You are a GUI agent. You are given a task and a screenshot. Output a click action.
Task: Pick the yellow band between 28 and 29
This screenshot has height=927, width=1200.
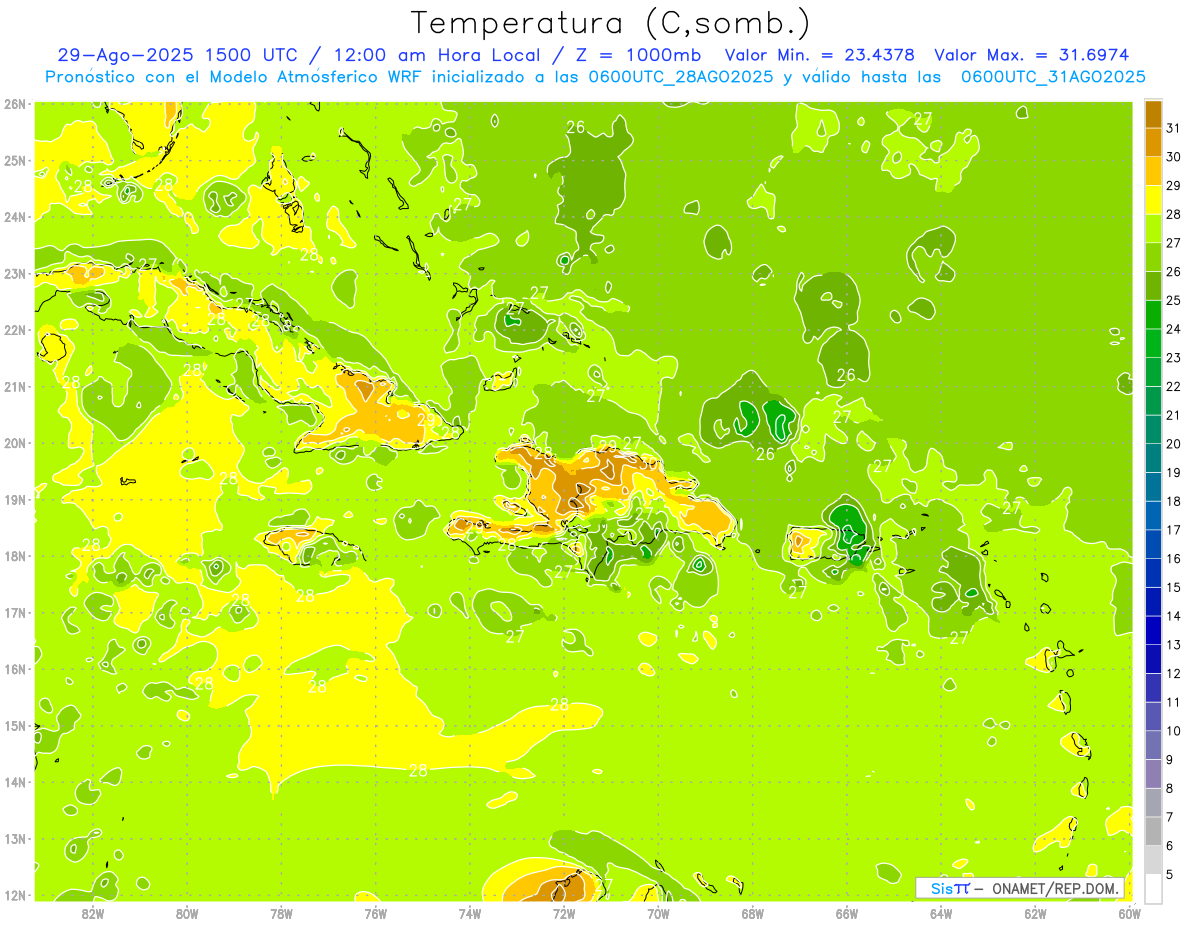point(1153,199)
